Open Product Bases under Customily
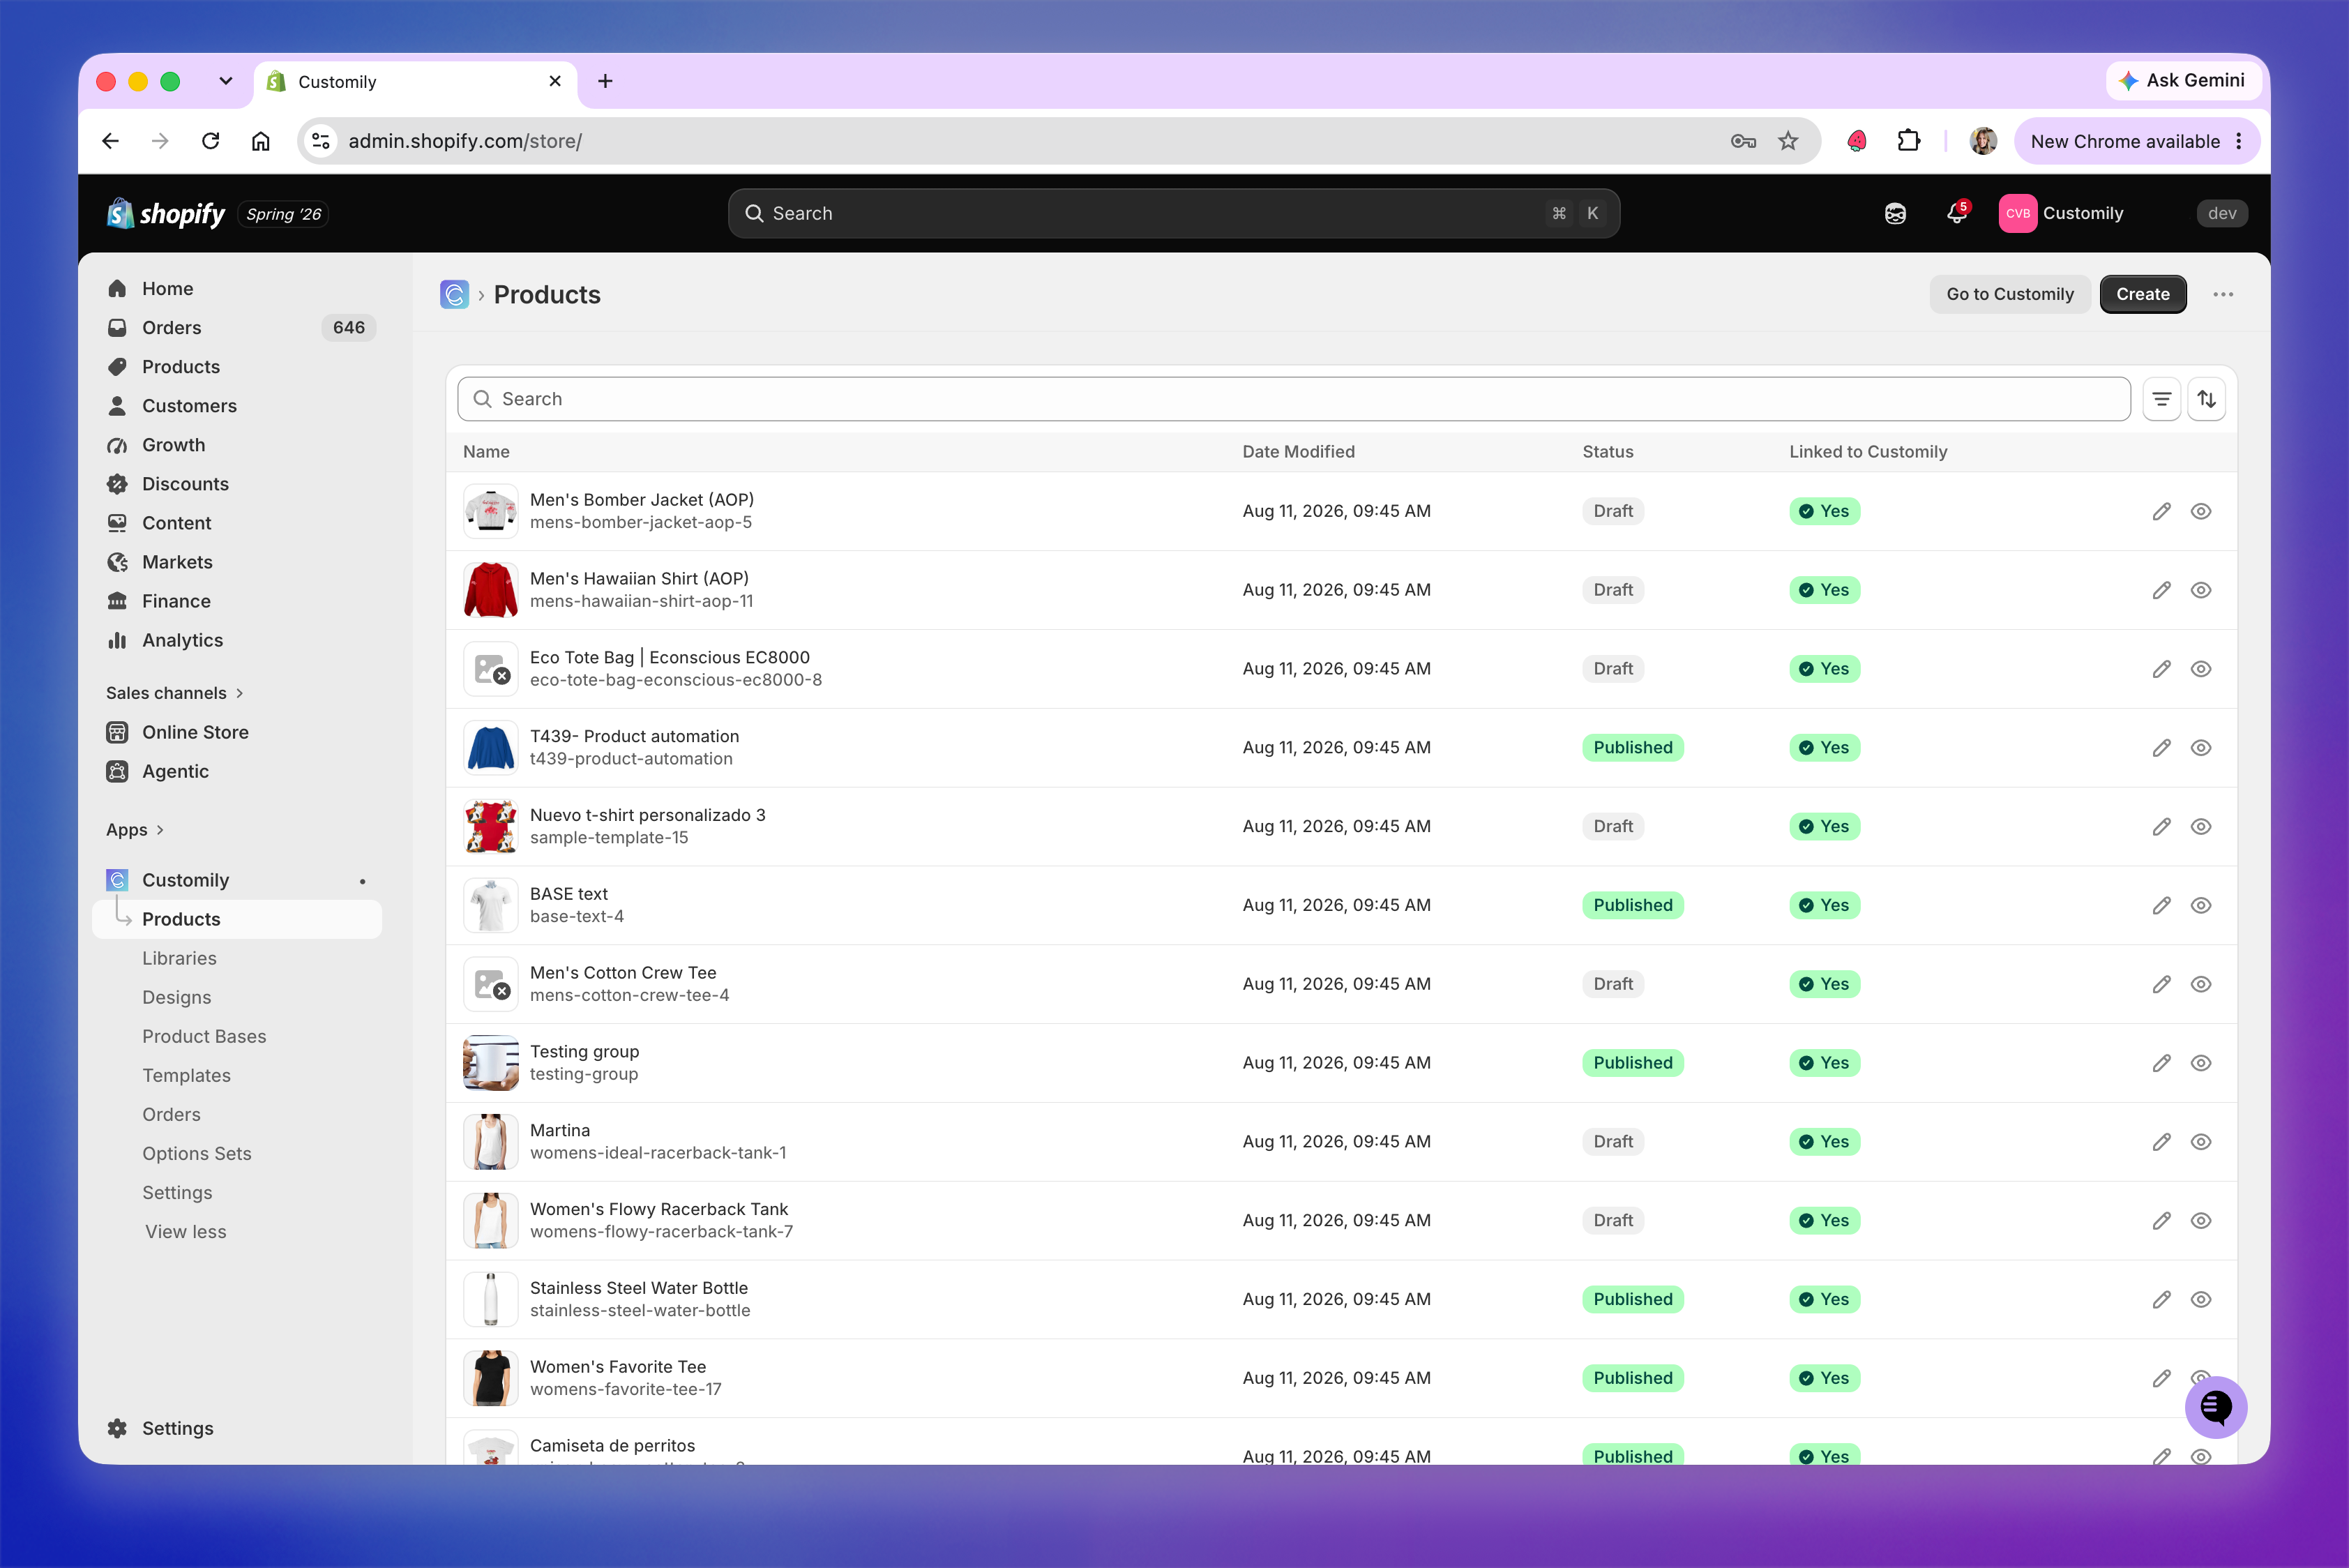The height and width of the screenshot is (1568, 2349). [x=204, y=1037]
